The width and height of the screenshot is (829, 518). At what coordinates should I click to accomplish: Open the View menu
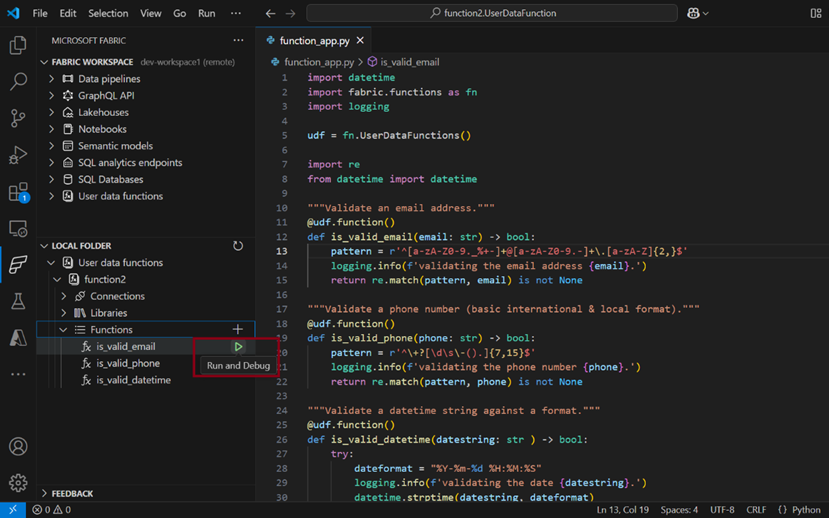click(151, 13)
